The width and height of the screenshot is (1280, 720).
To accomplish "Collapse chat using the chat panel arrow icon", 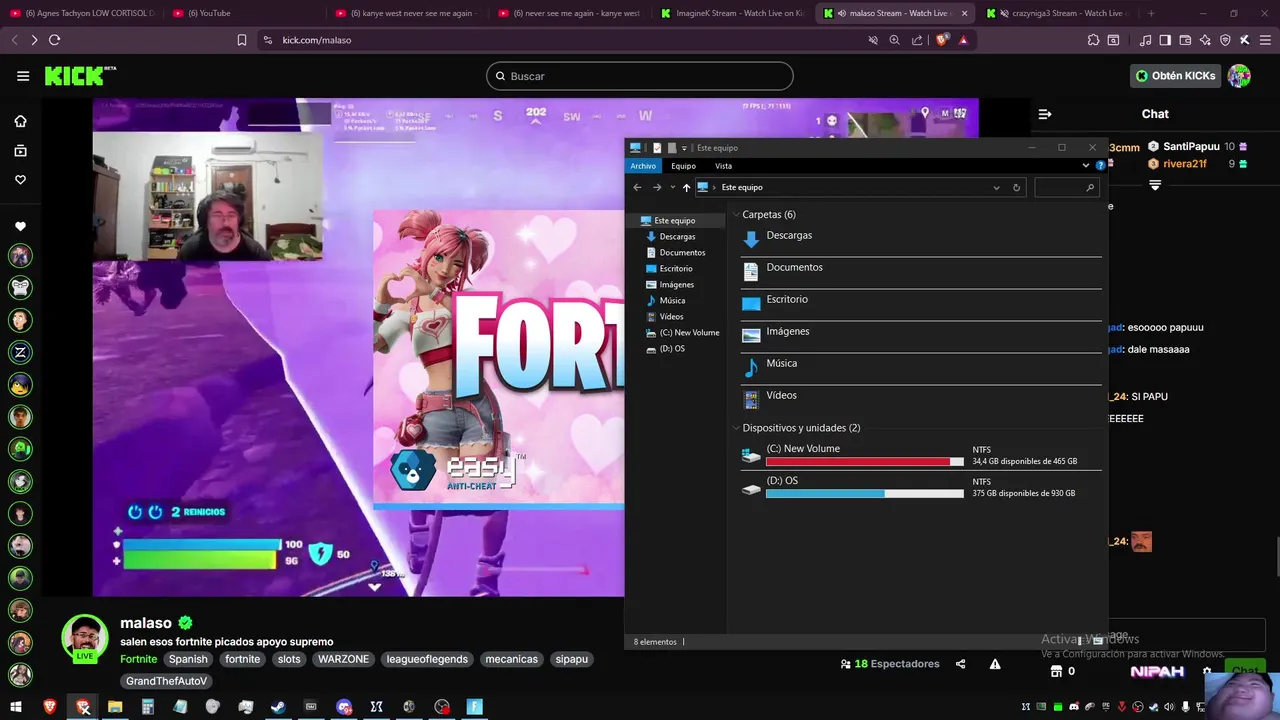I will point(1045,114).
